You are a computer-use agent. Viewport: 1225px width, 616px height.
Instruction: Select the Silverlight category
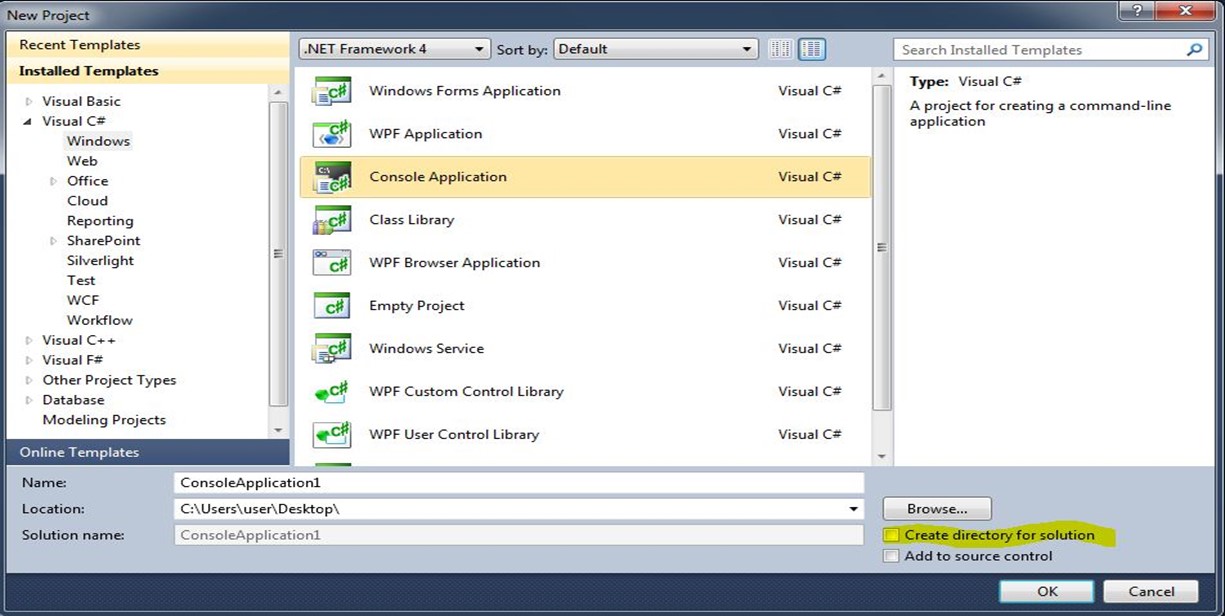[x=100, y=261]
